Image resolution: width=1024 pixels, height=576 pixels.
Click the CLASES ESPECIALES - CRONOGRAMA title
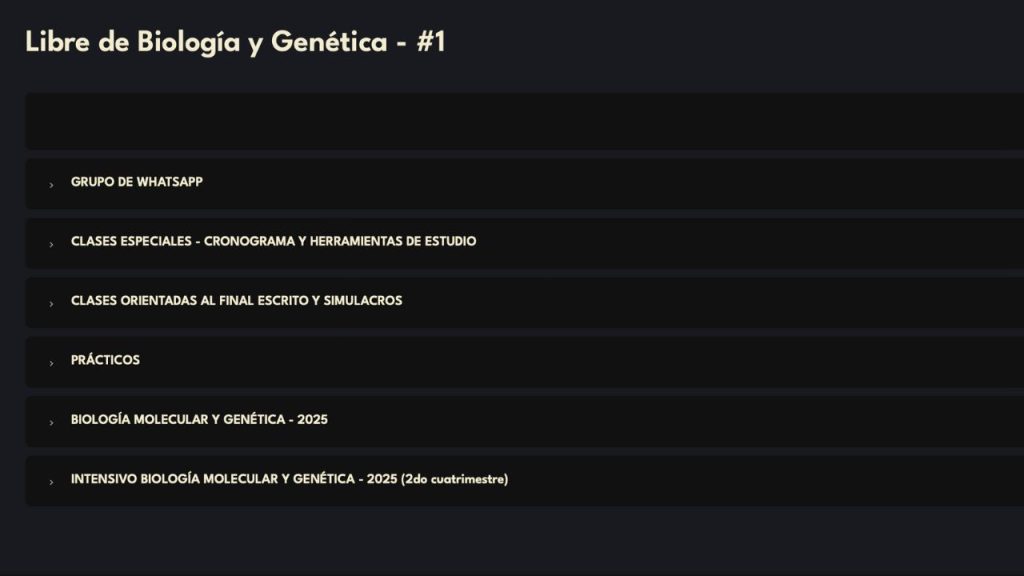(273, 241)
